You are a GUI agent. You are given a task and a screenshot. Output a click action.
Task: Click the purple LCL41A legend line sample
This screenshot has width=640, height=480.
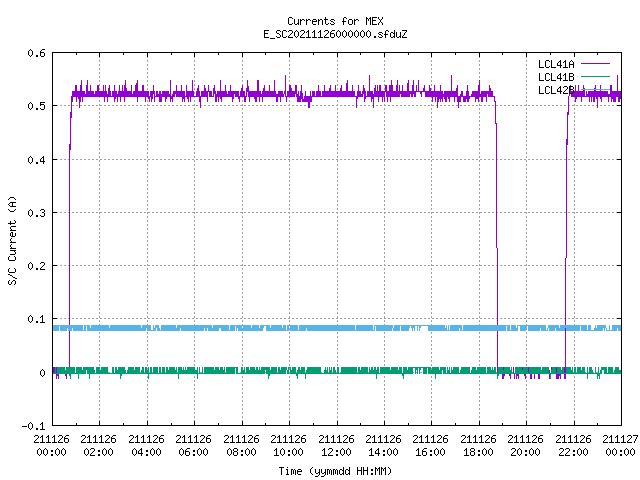pyautogui.click(x=595, y=64)
